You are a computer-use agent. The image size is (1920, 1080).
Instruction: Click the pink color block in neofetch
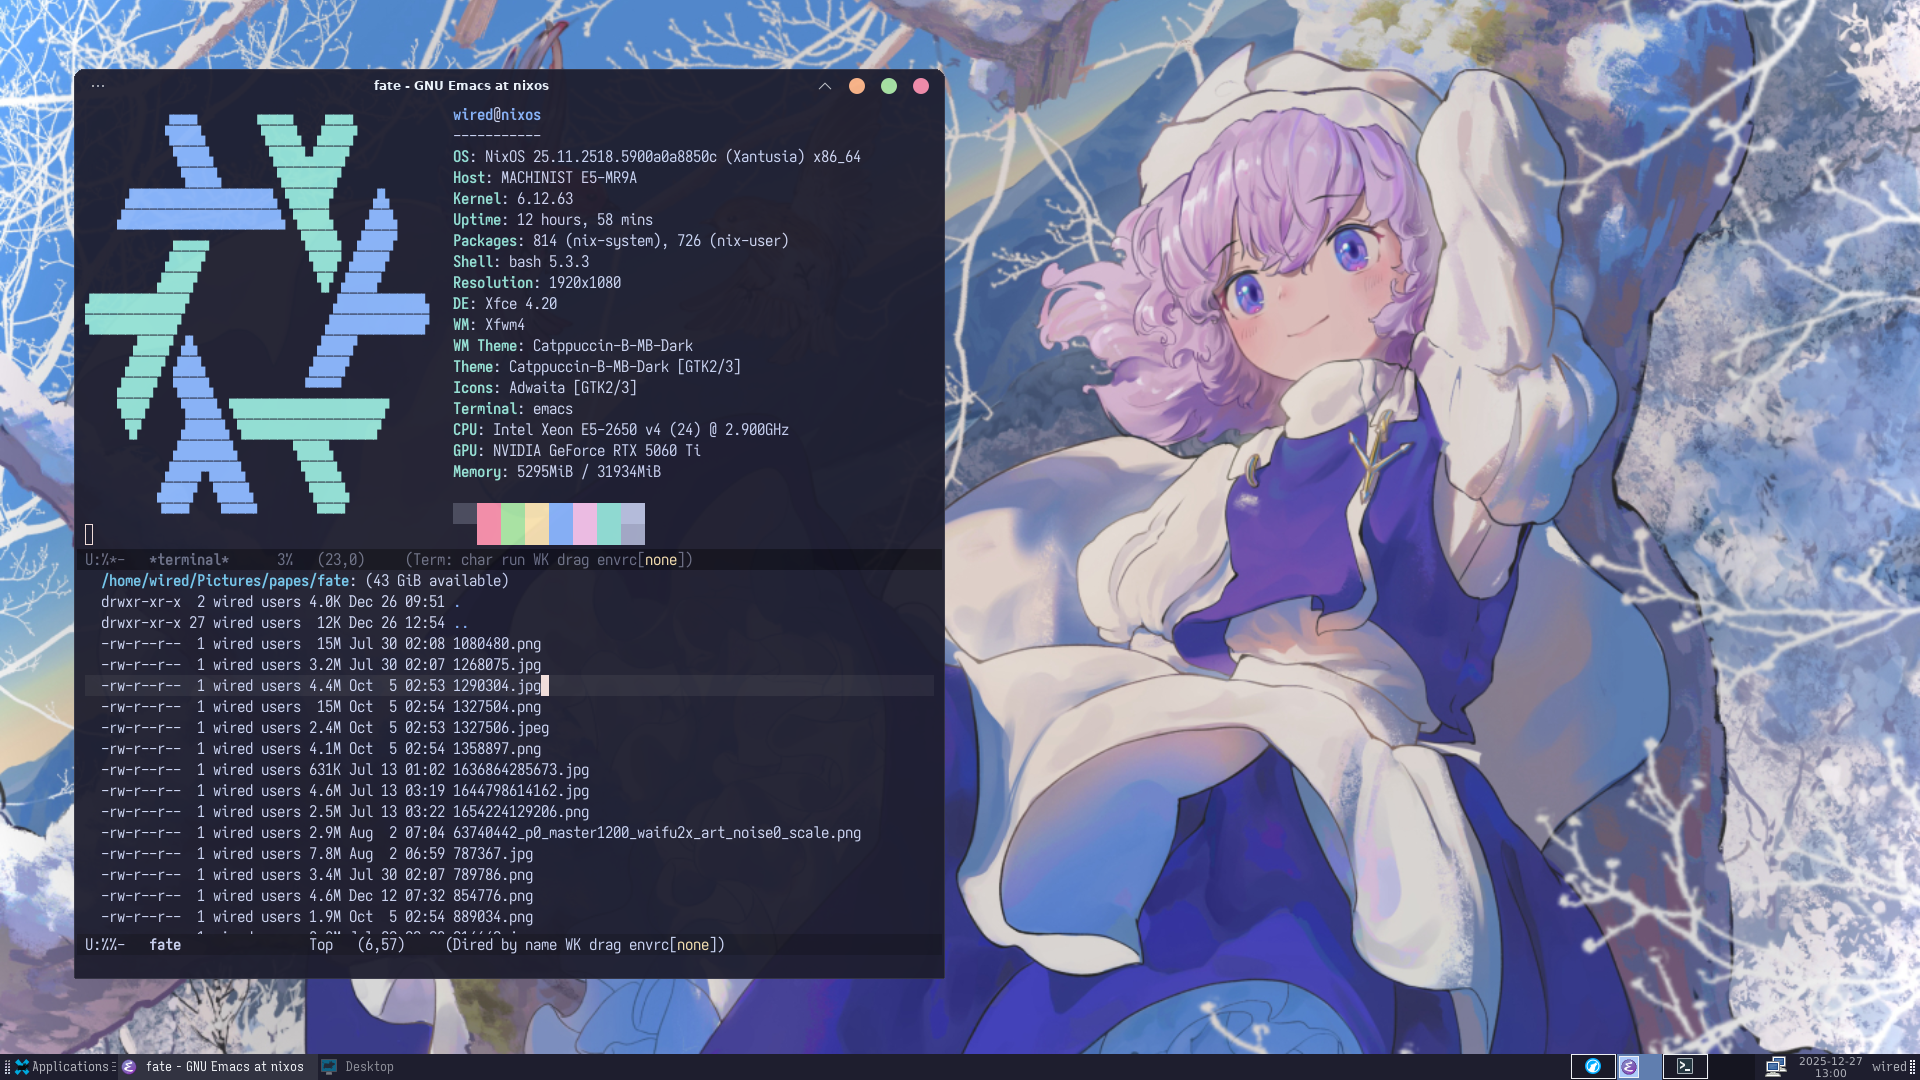(x=489, y=522)
